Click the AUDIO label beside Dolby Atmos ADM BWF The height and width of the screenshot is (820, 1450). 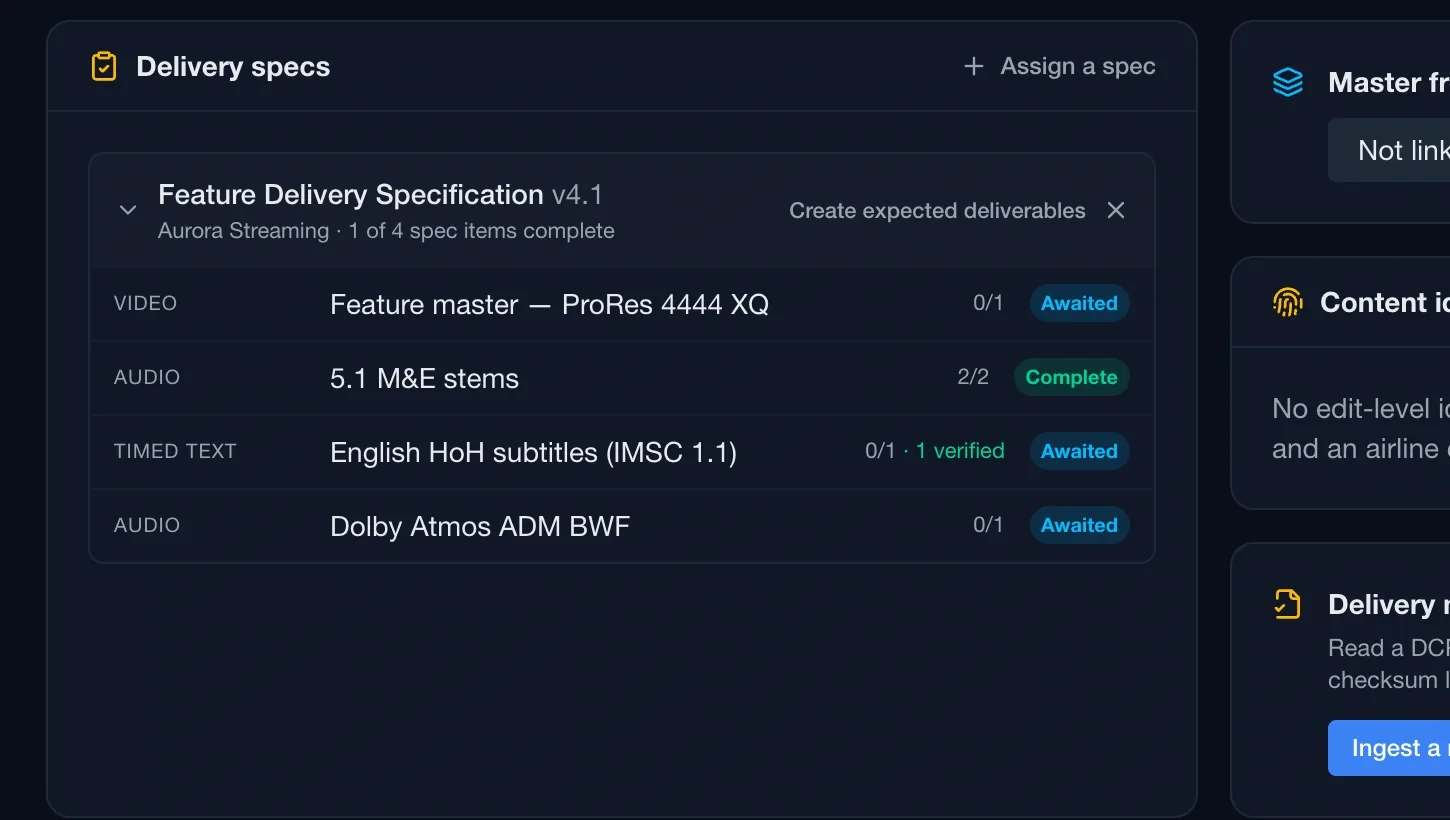pos(147,525)
